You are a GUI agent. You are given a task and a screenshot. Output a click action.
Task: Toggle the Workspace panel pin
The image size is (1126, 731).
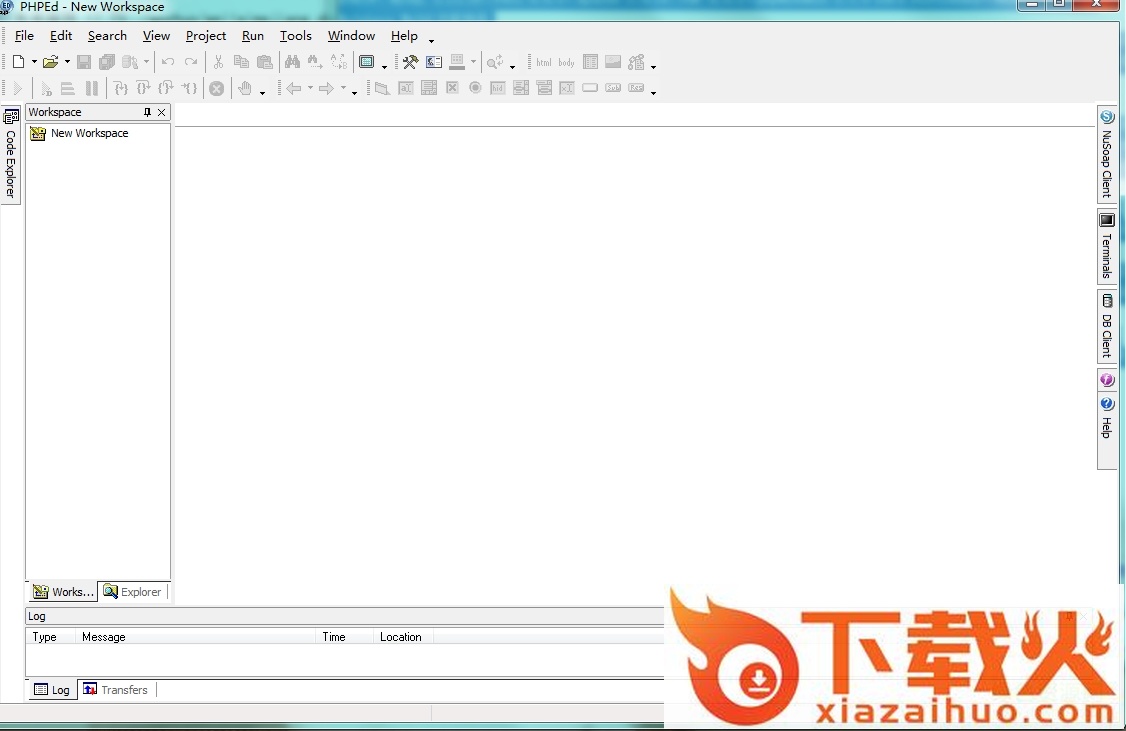point(147,112)
